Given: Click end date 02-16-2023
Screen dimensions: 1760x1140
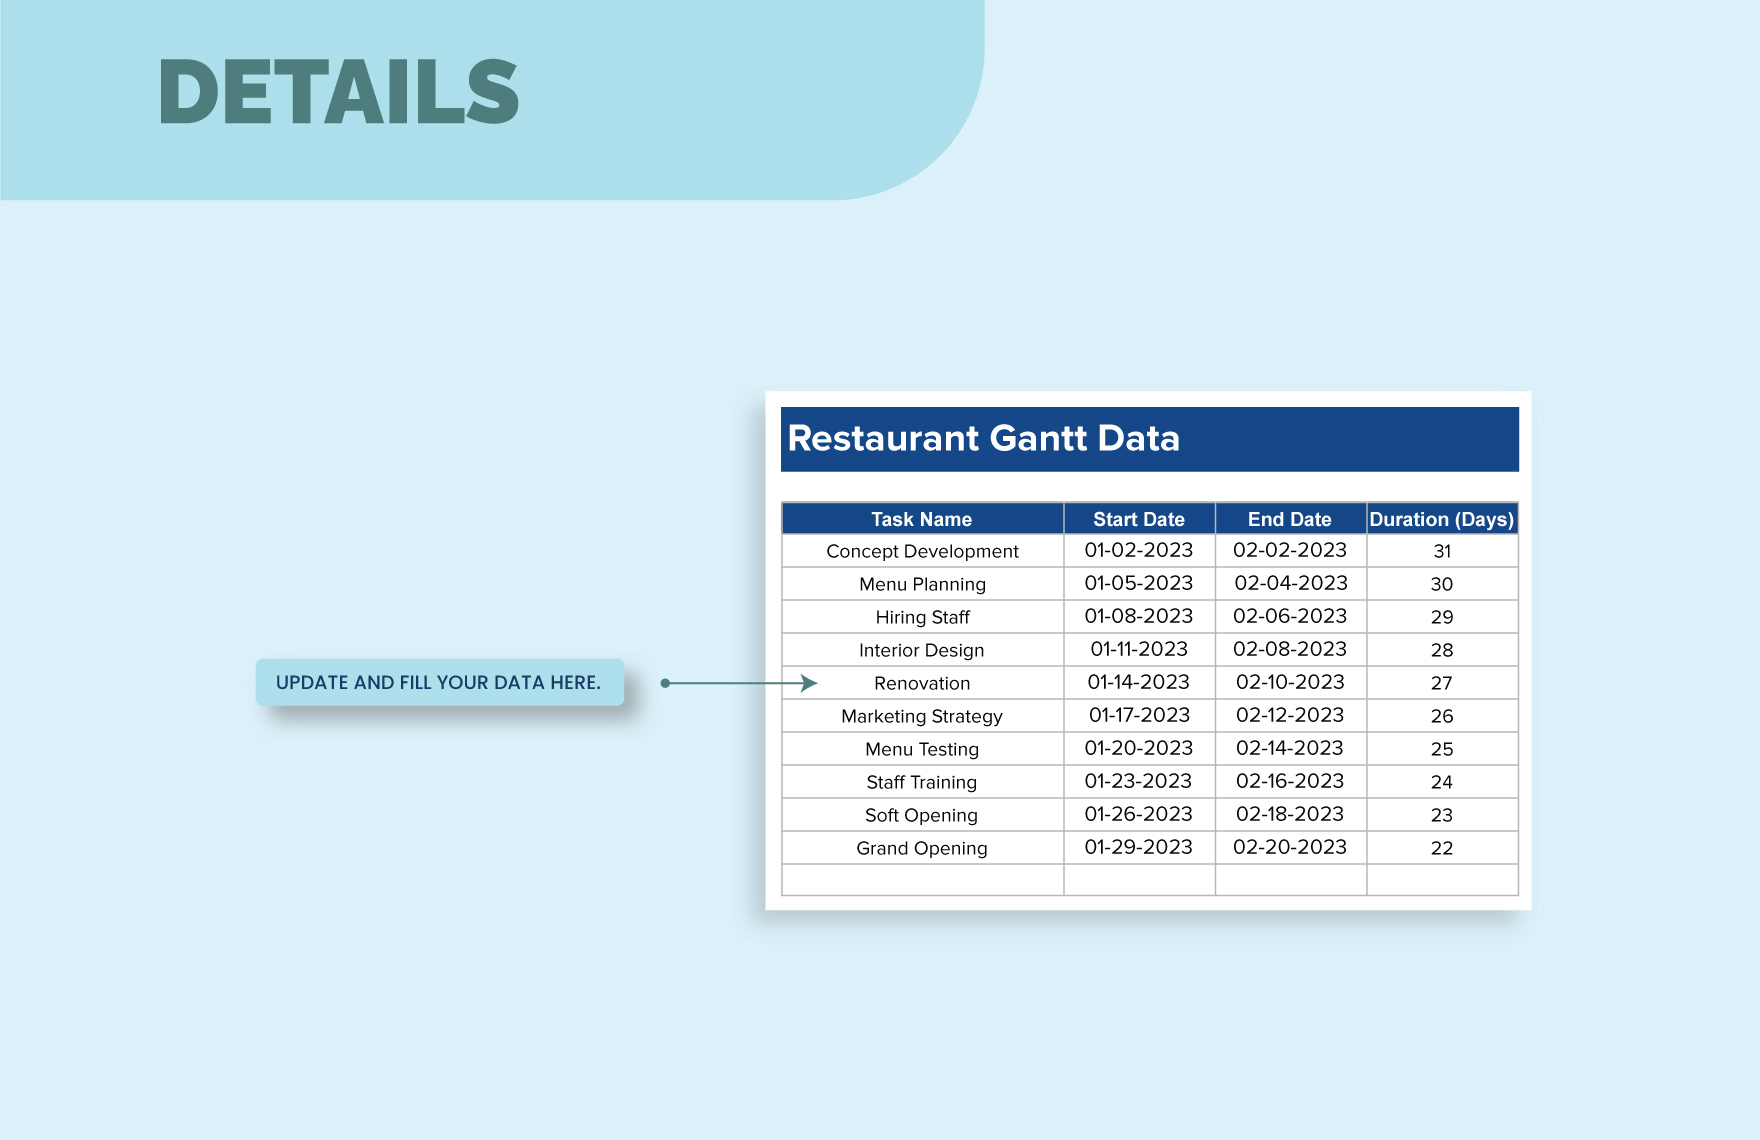Looking at the screenshot, I should tap(1290, 781).
